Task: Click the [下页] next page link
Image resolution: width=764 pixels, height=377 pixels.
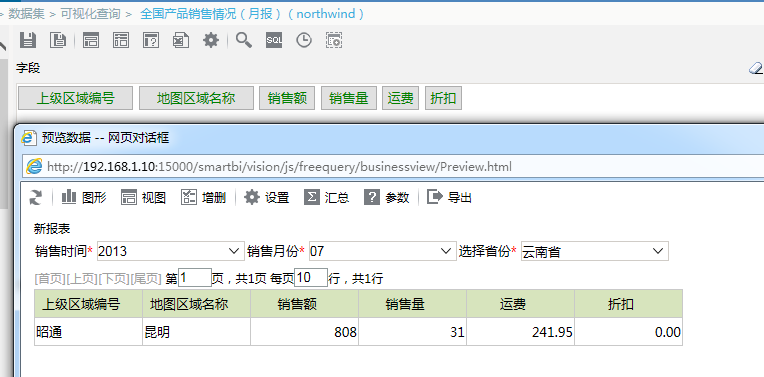Action: pyautogui.click(x=114, y=279)
